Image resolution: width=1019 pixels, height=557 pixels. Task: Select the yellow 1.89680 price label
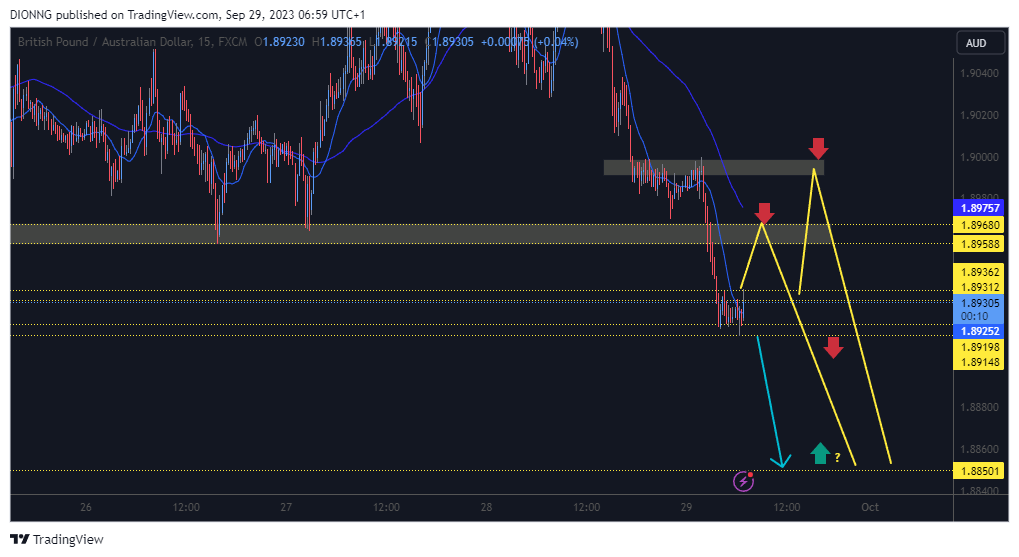[x=979, y=225]
